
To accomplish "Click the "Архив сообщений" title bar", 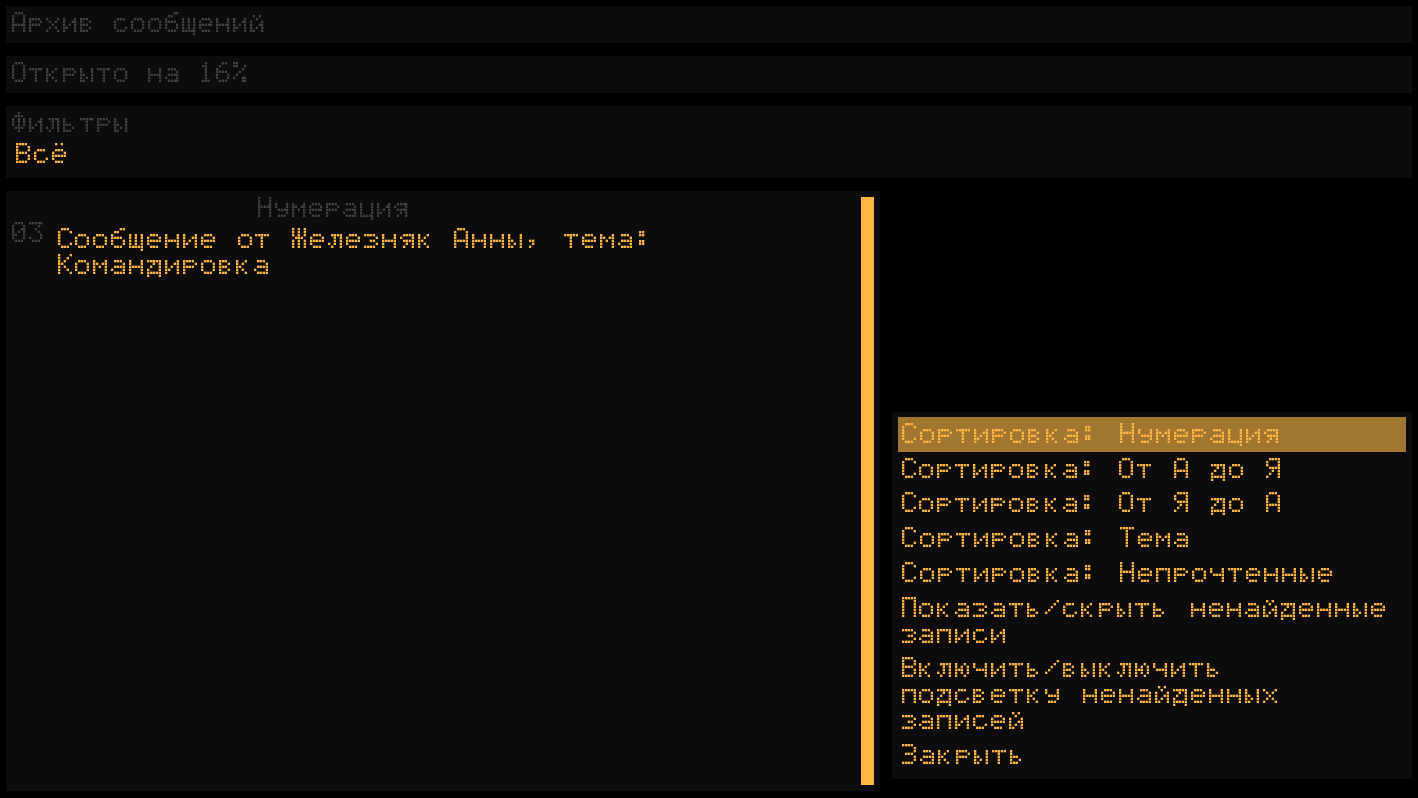I will pos(709,24).
